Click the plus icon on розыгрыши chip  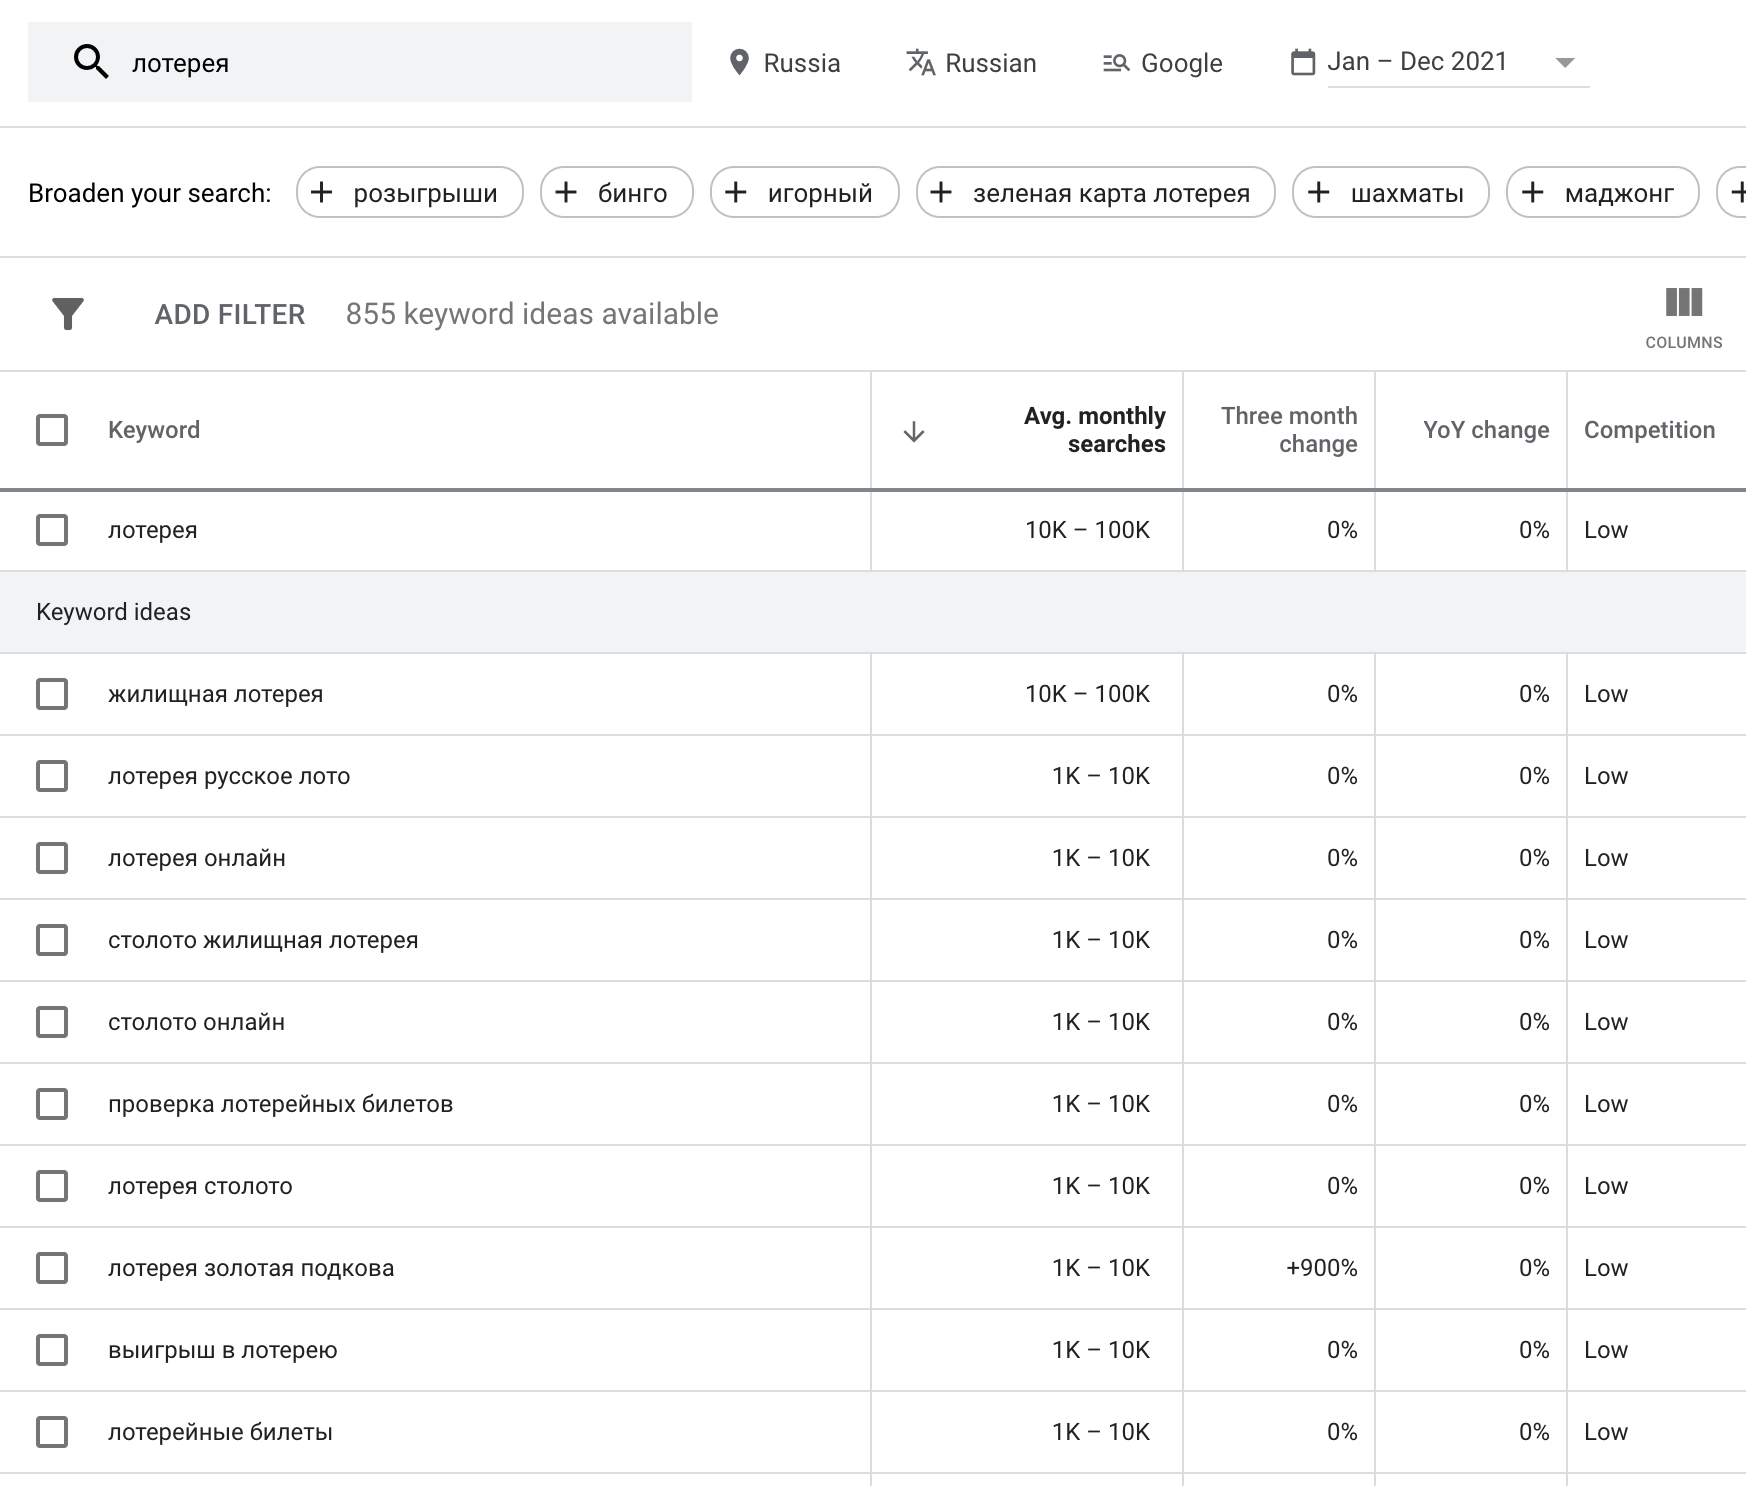click(322, 192)
